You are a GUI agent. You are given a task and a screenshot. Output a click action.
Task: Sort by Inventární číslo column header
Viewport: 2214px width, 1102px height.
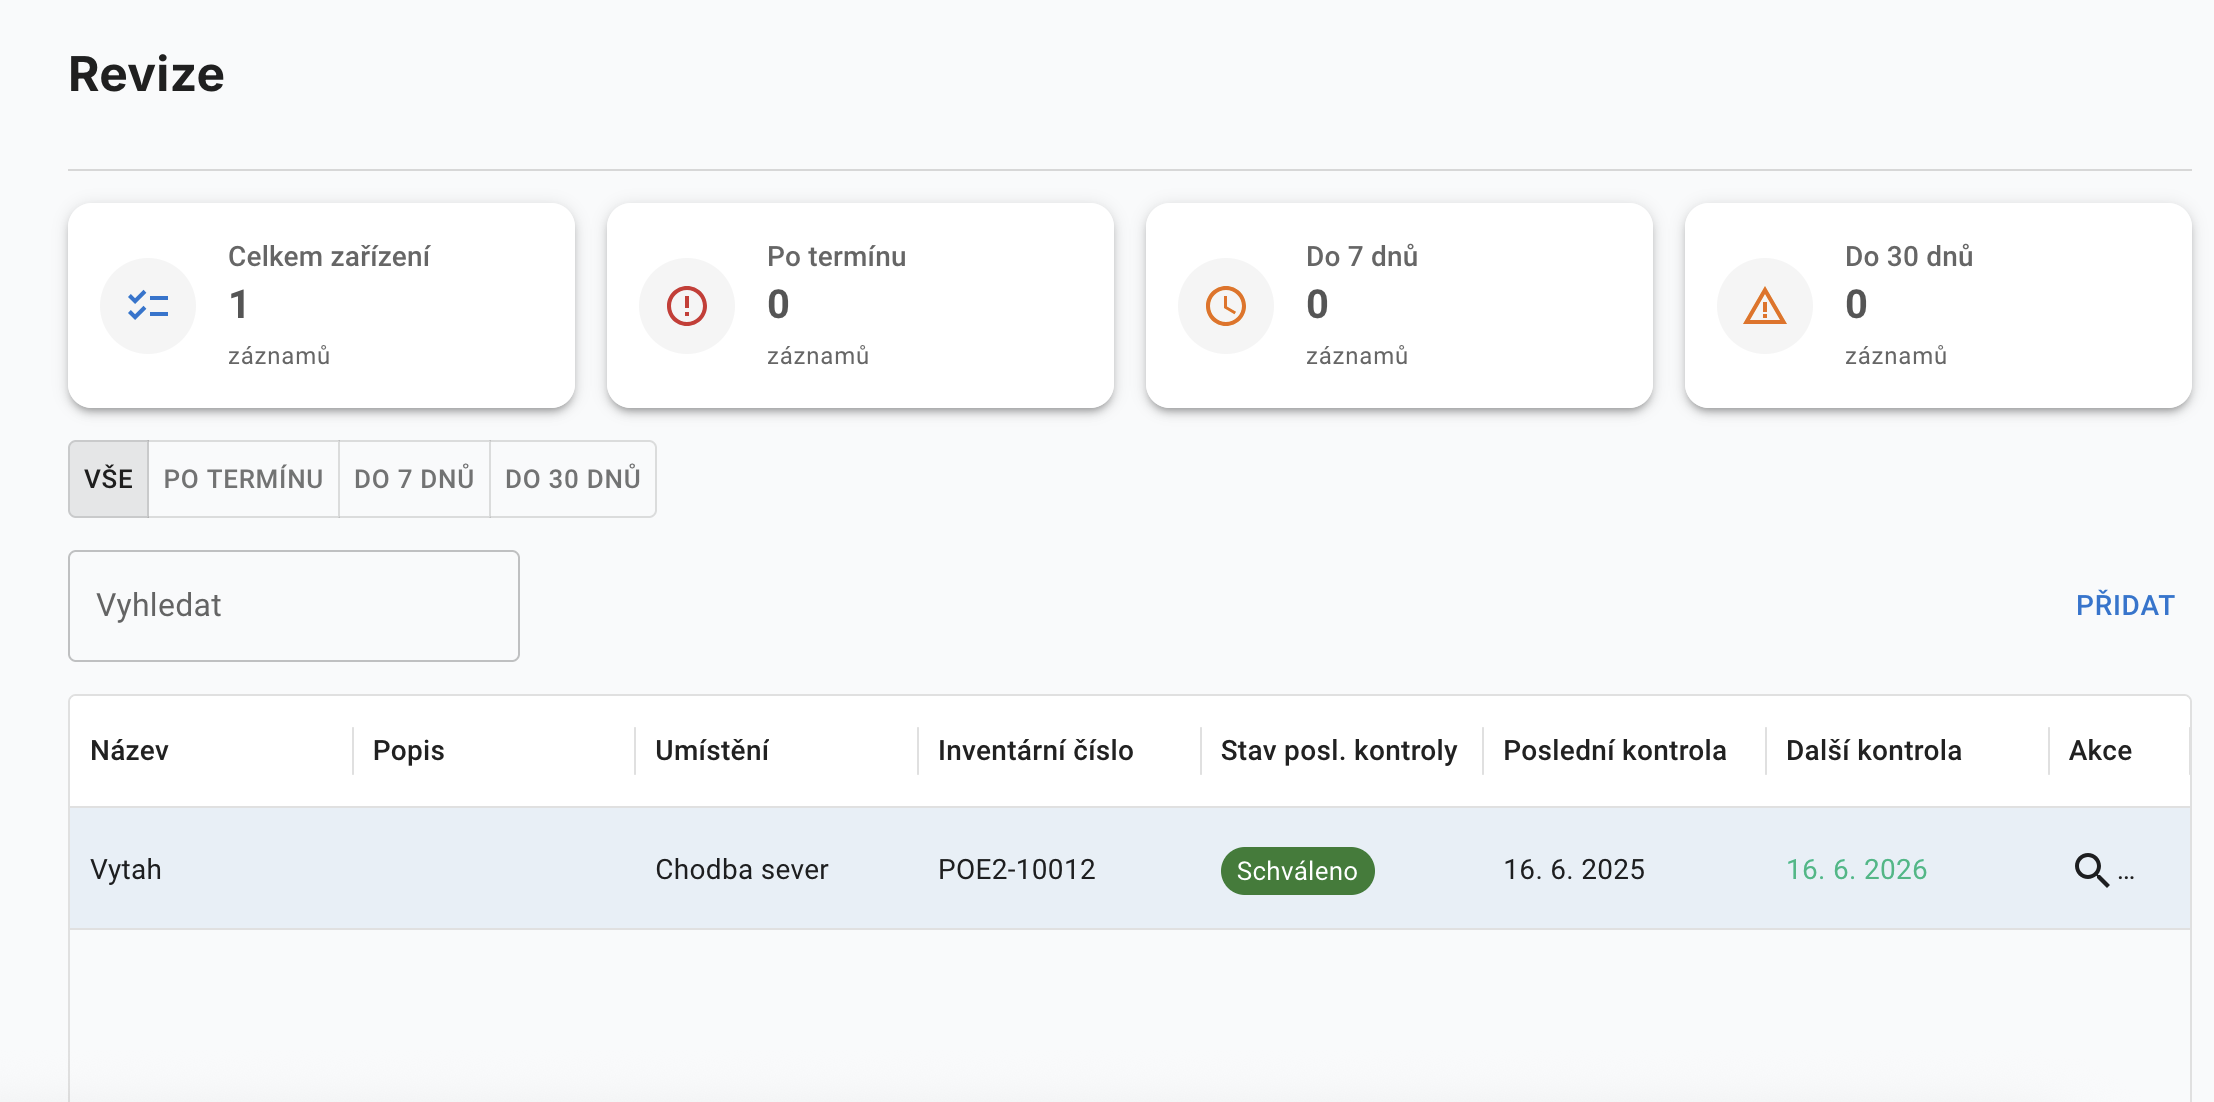pos(1035,751)
